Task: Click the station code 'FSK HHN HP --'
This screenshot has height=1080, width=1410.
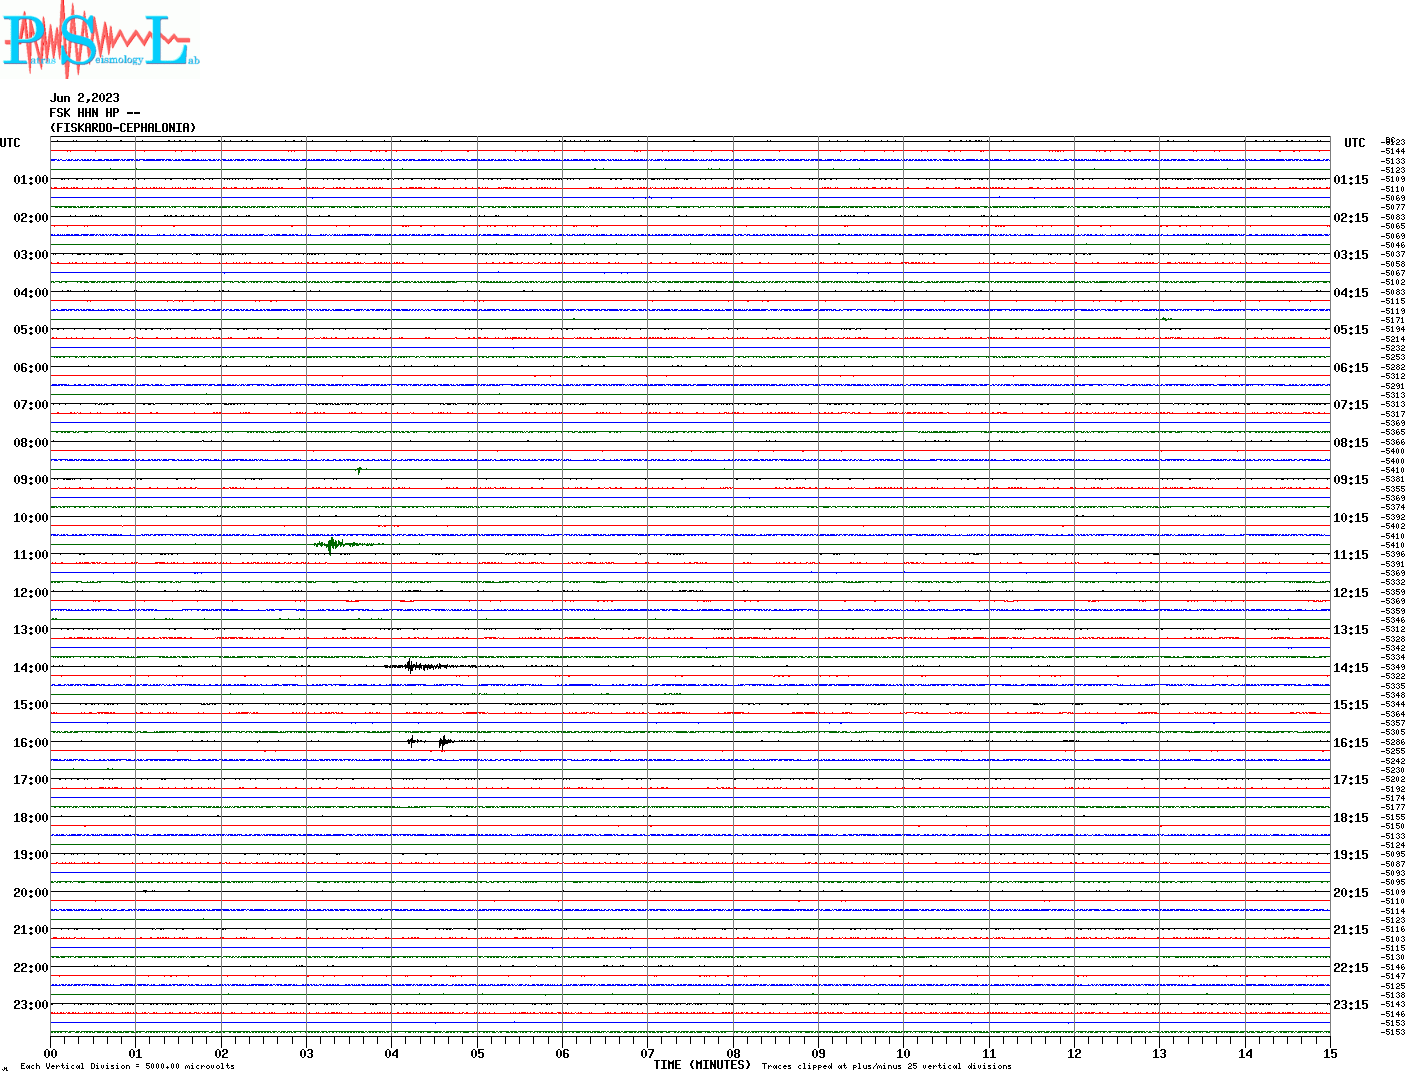Action: tap(95, 113)
